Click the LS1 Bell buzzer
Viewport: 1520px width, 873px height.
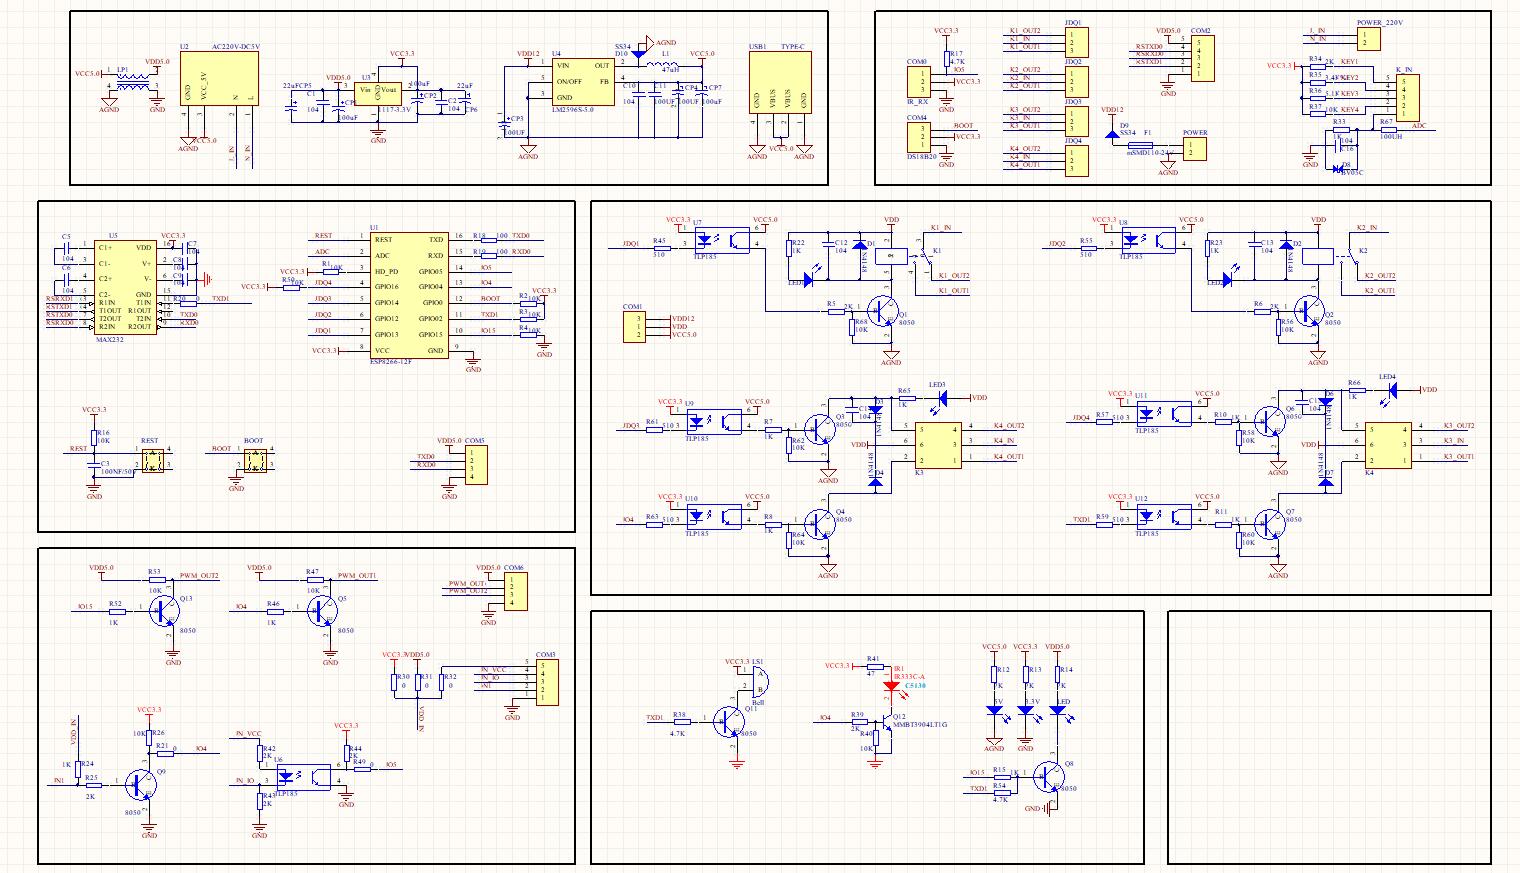[759, 681]
